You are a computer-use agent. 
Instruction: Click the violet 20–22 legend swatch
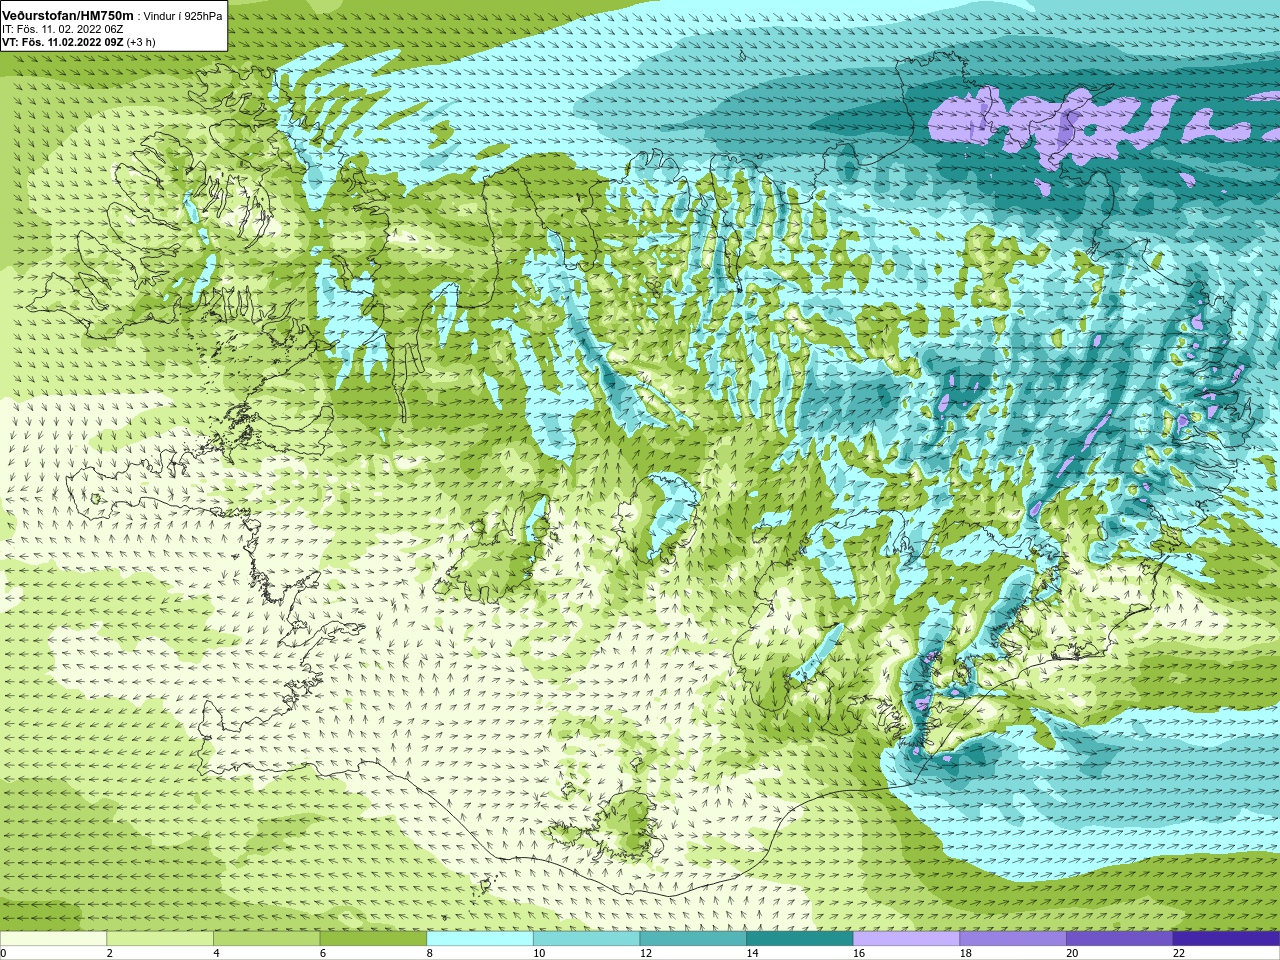1120,939
